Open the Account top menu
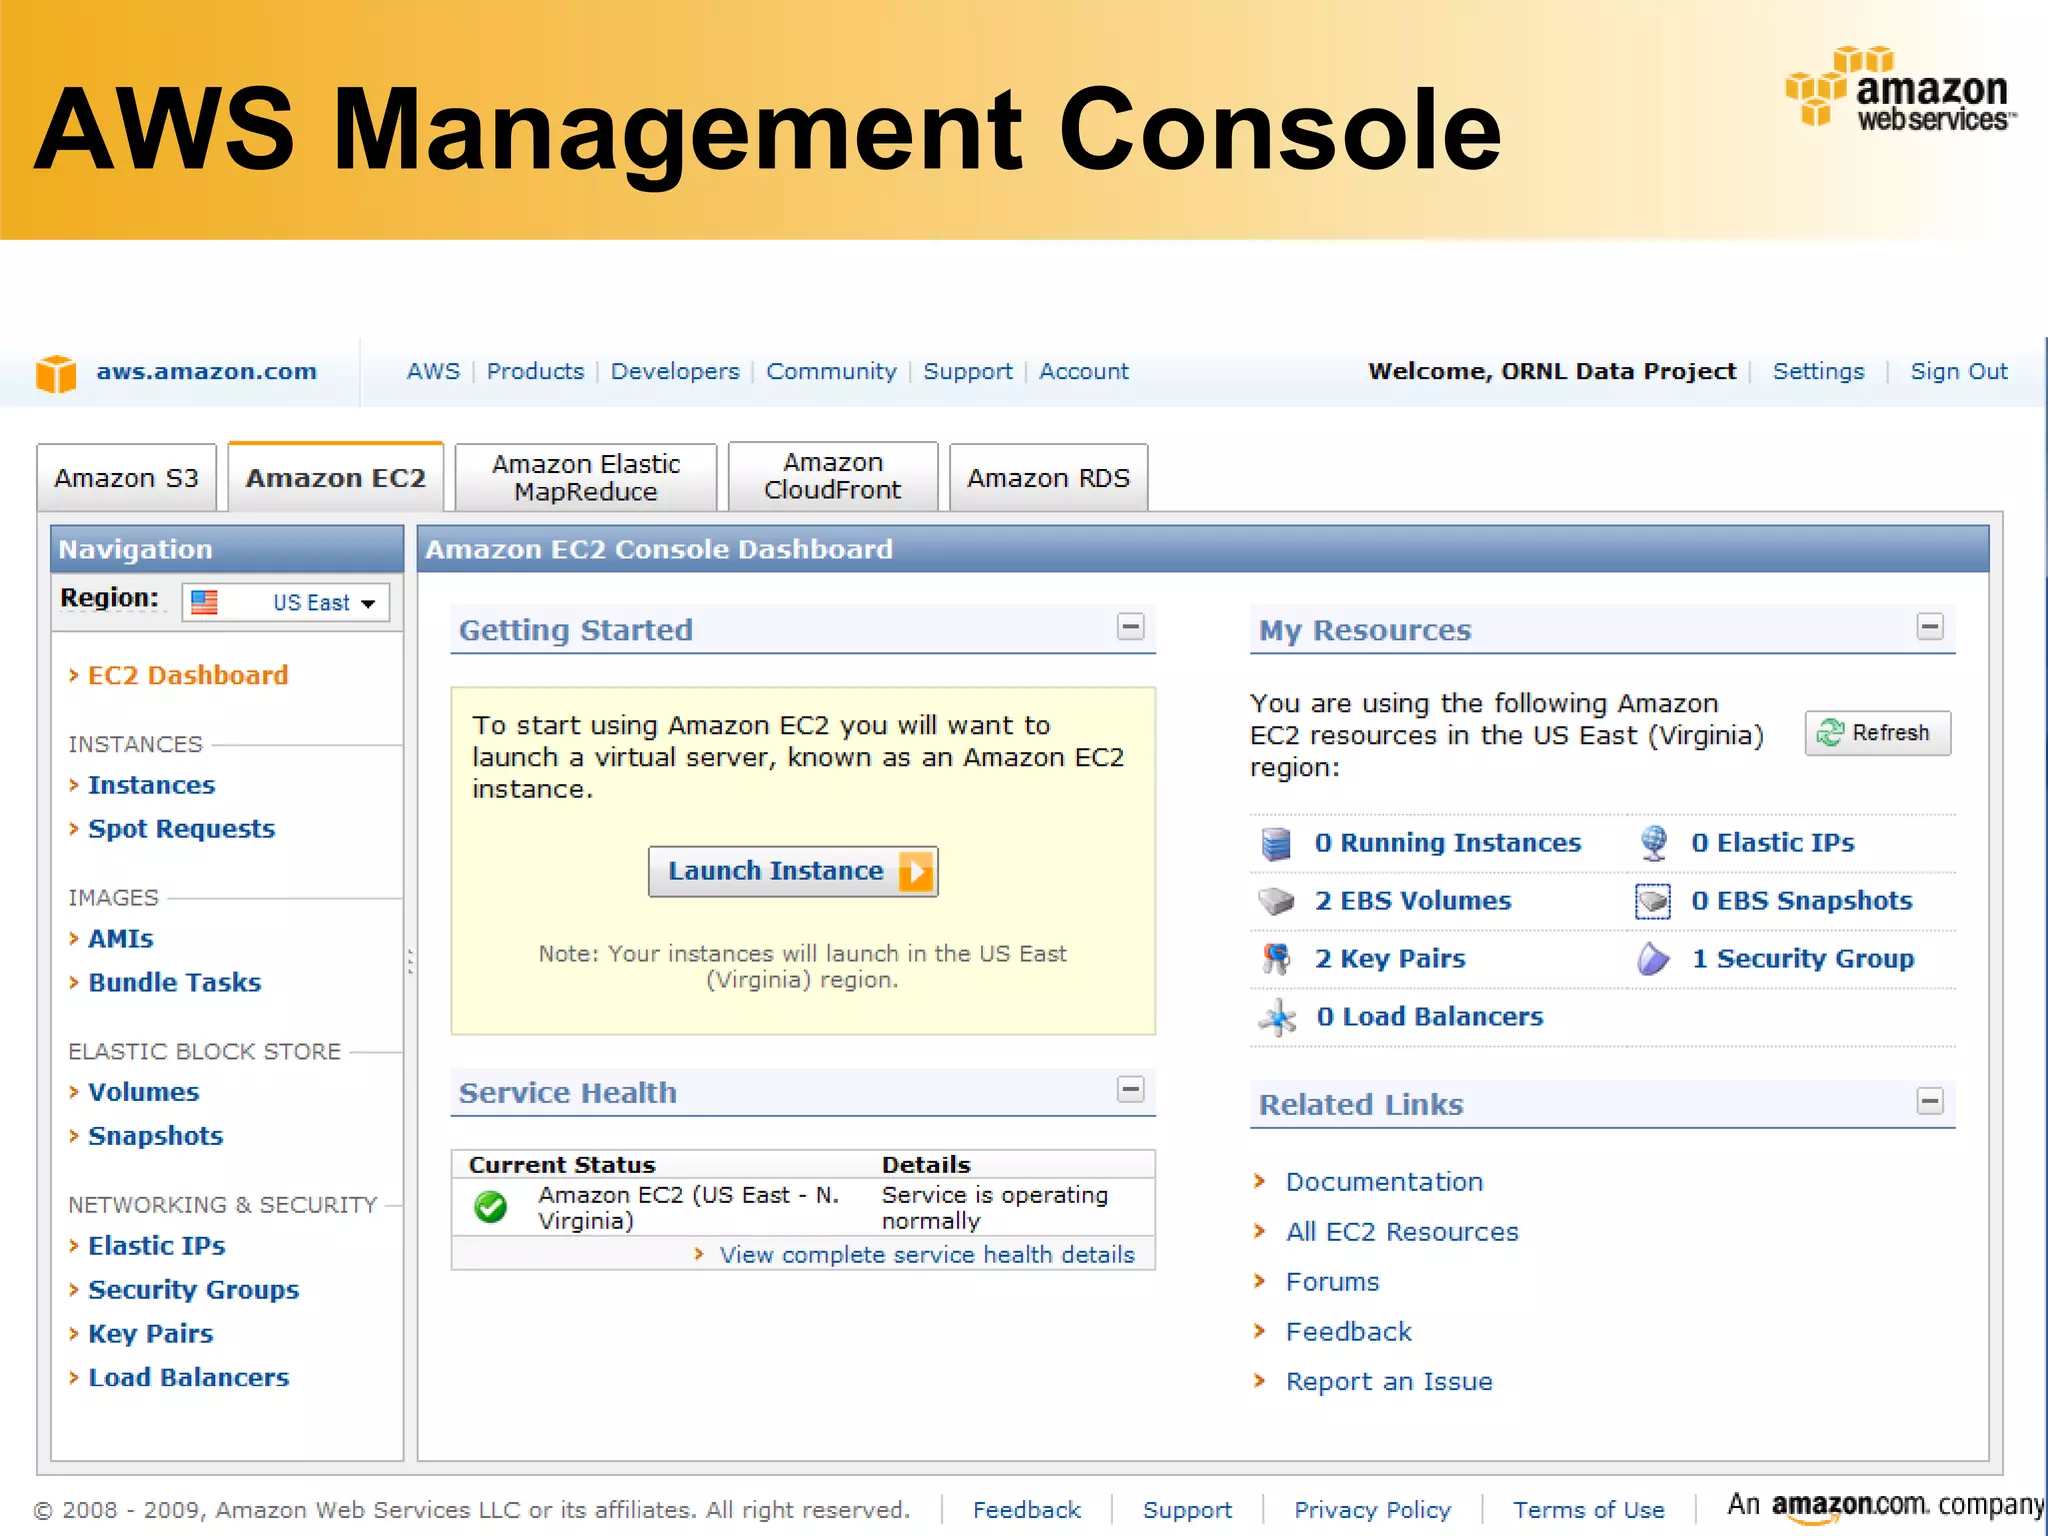This screenshot has height=1536, width=2048. tap(1083, 371)
